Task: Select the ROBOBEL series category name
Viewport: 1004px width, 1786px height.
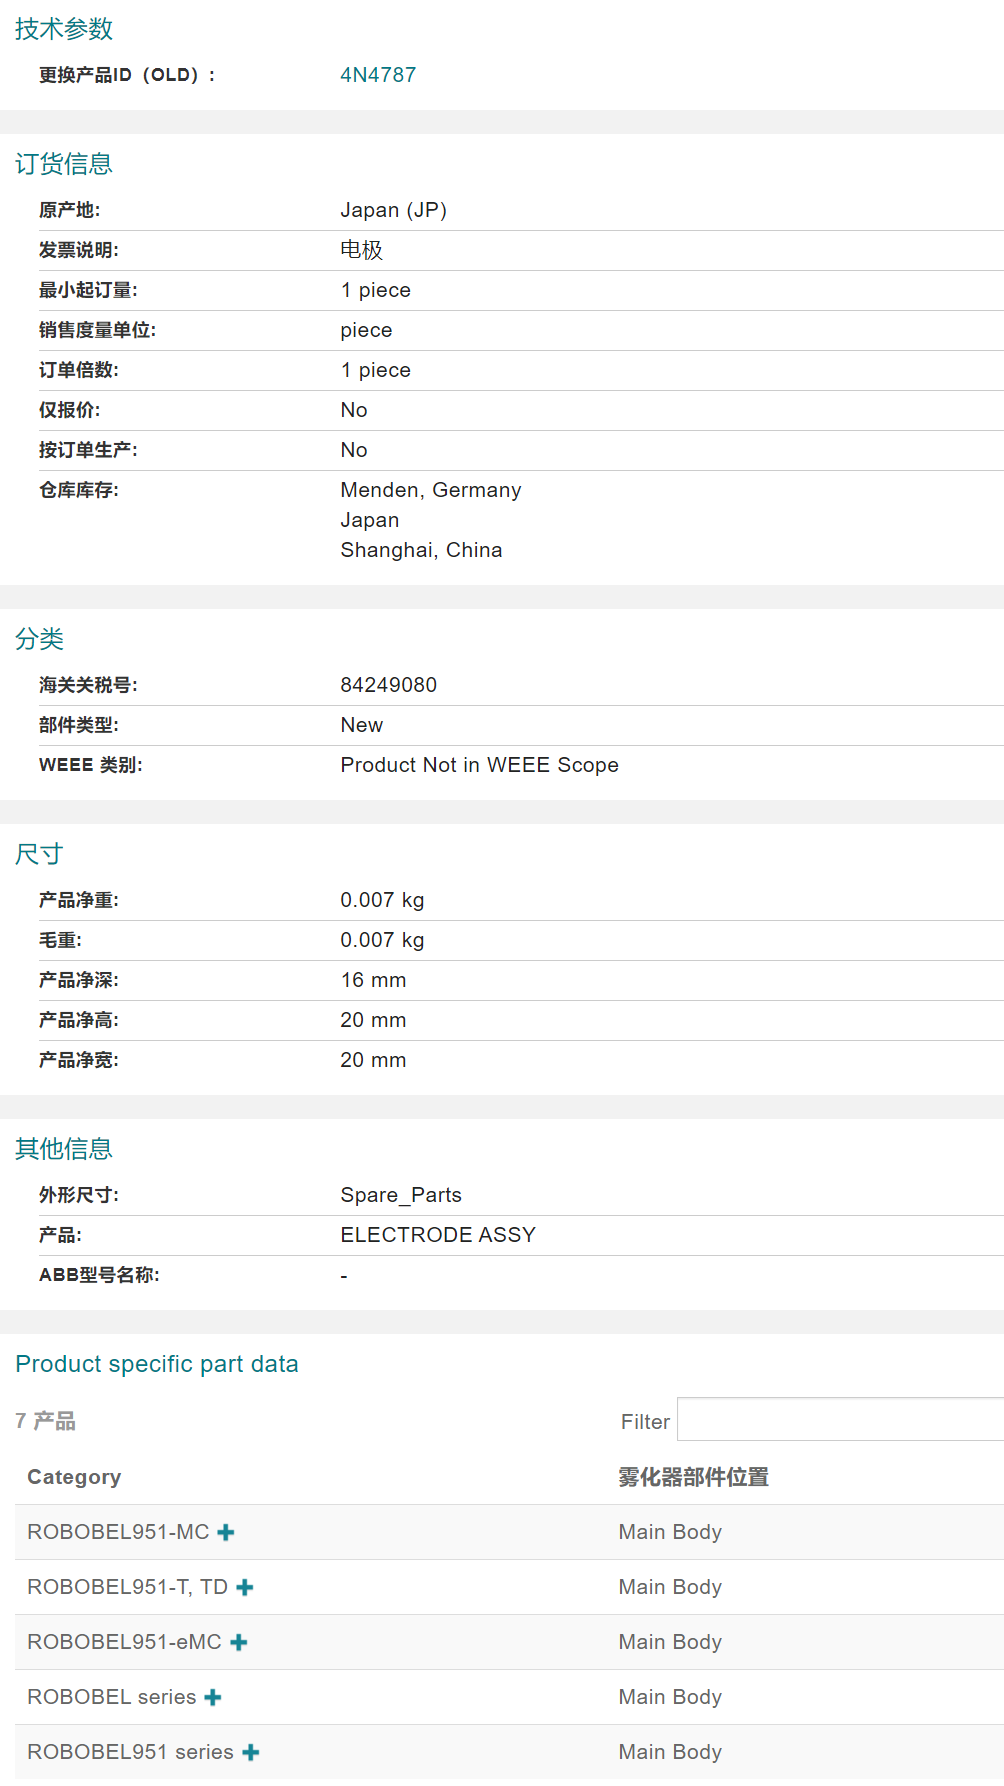Action: (112, 1697)
